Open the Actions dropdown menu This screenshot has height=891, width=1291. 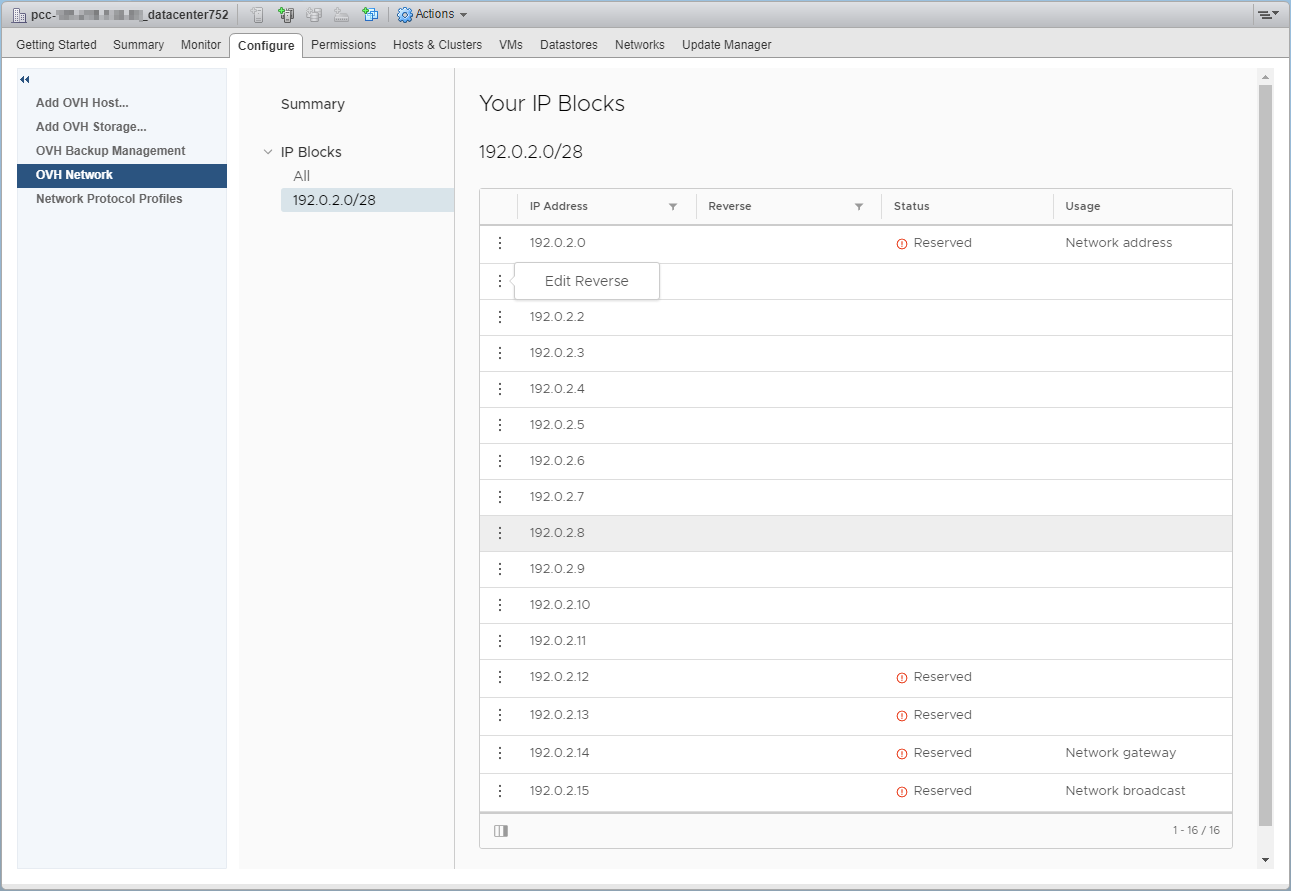[x=433, y=15]
